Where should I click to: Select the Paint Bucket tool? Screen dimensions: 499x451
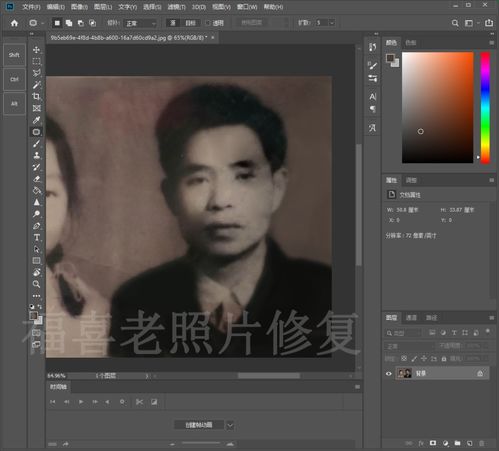click(x=37, y=190)
